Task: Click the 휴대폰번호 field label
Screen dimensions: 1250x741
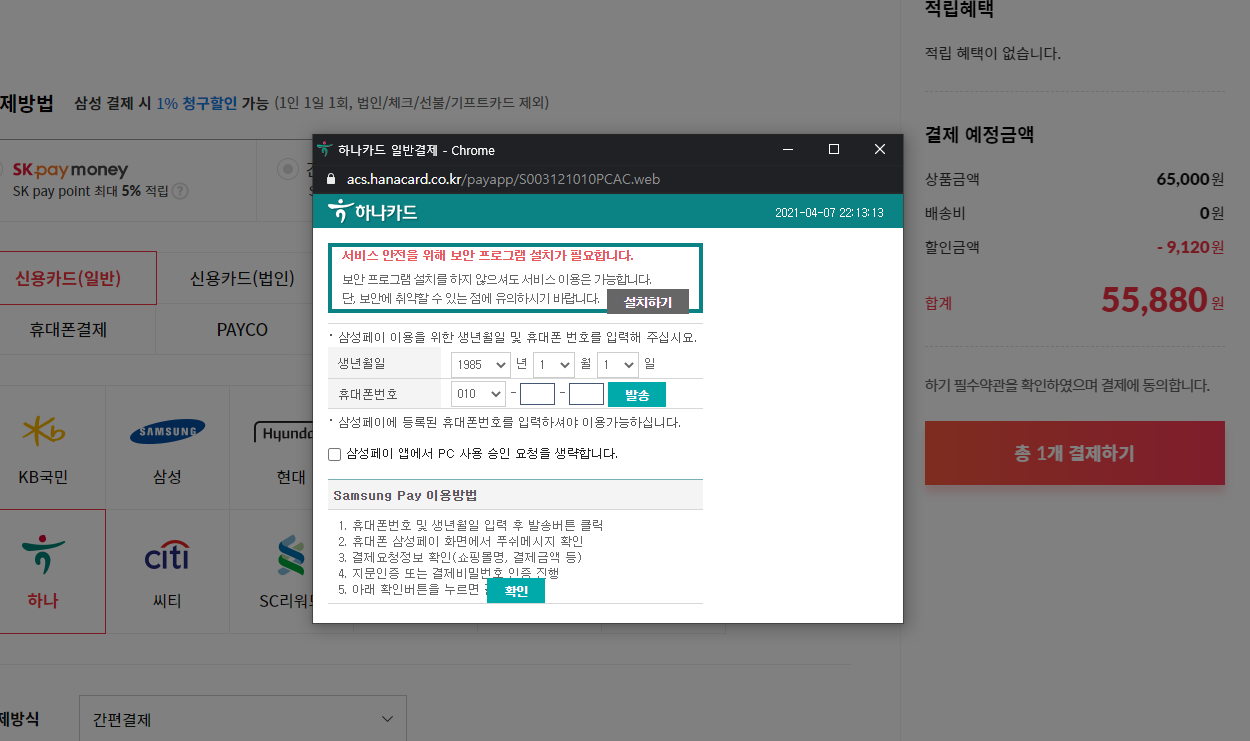Action: (369, 394)
